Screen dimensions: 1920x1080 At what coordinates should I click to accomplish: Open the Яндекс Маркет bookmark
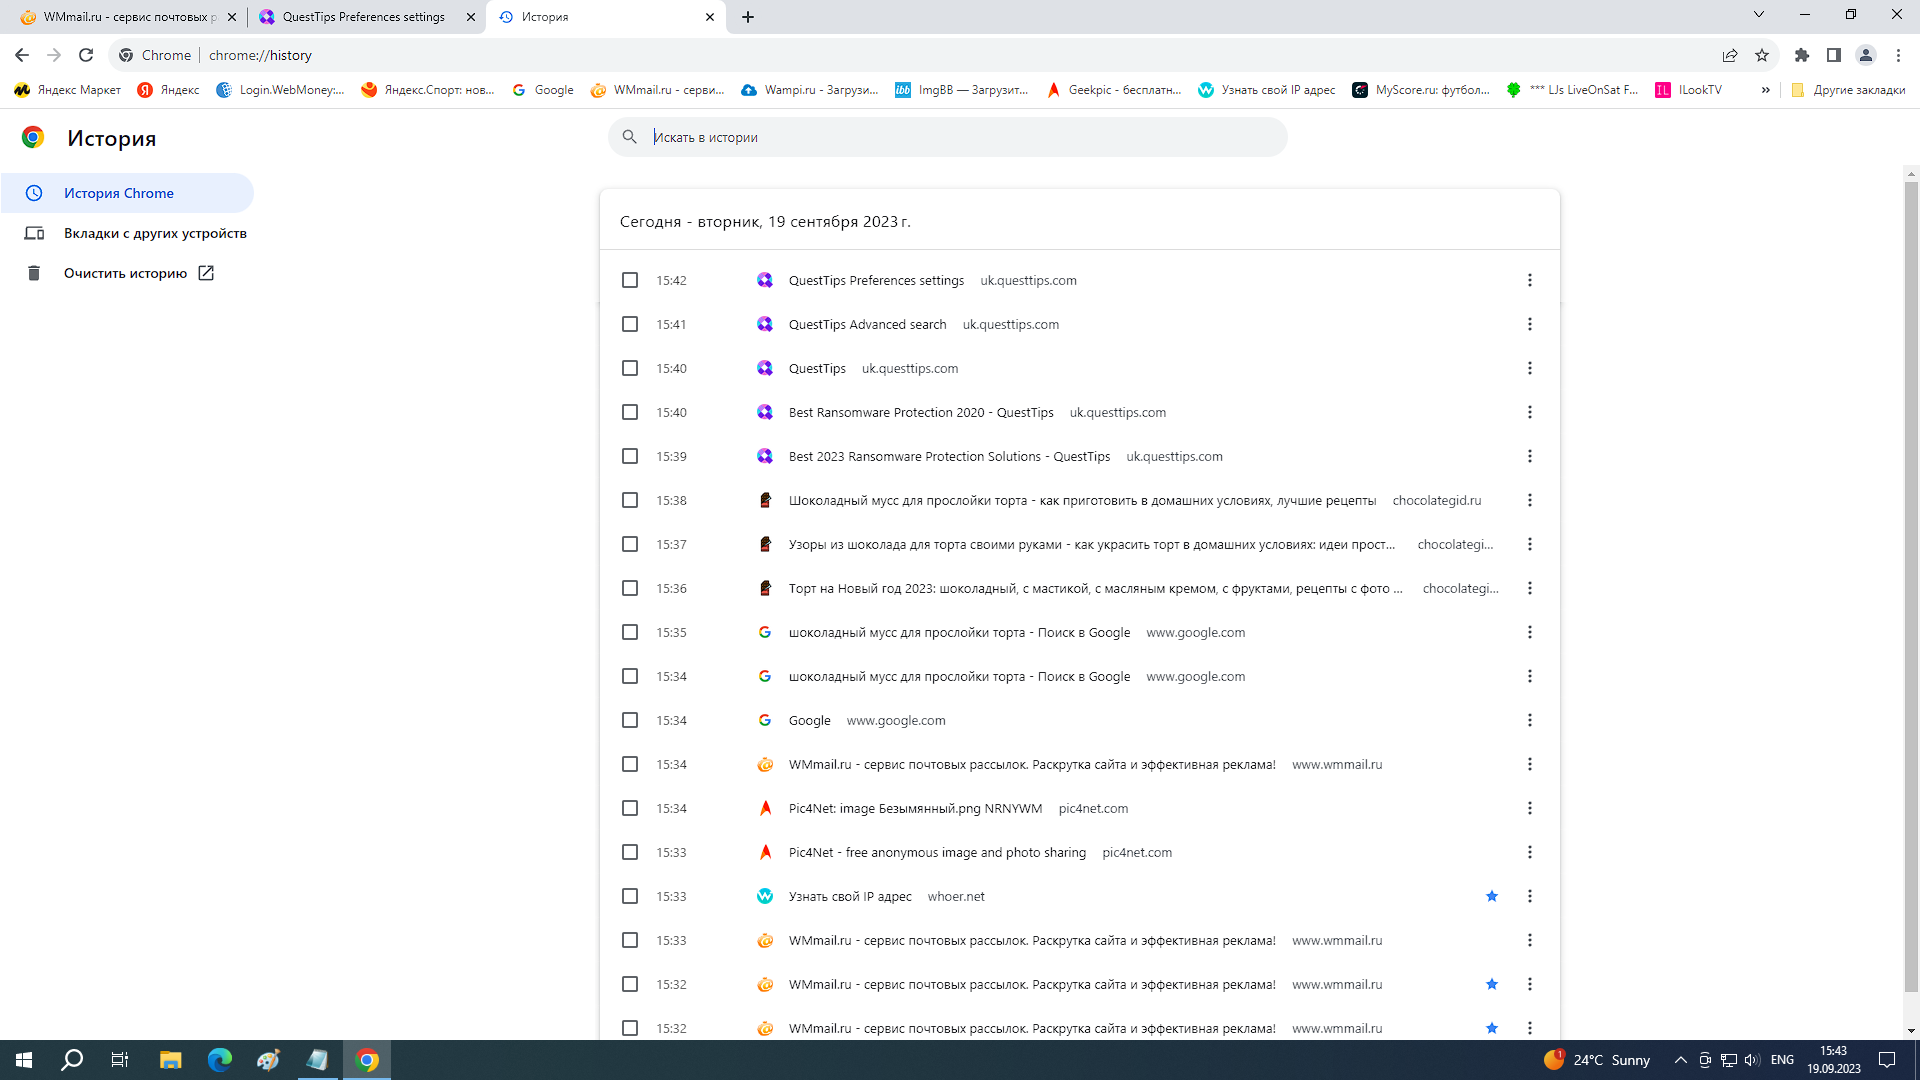pyautogui.click(x=67, y=90)
